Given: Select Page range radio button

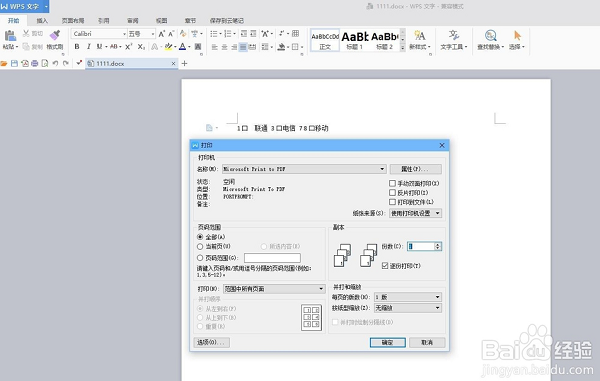Looking at the screenshot, I should pos(200,258).
